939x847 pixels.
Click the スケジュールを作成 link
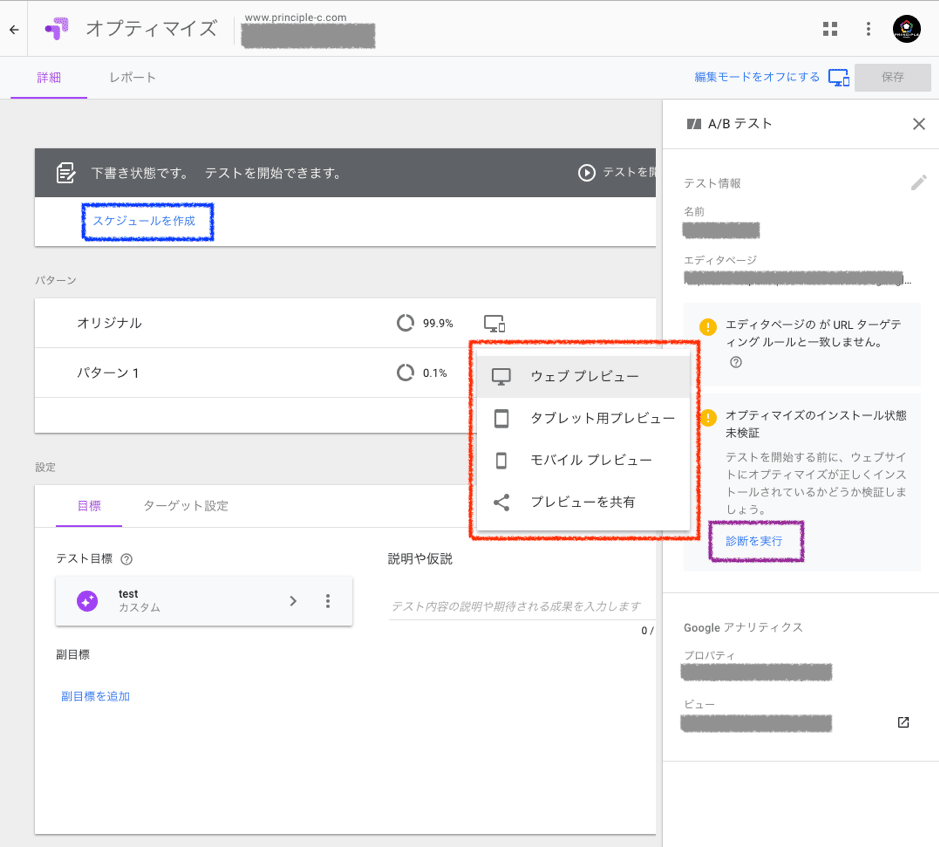coord(144,221)
